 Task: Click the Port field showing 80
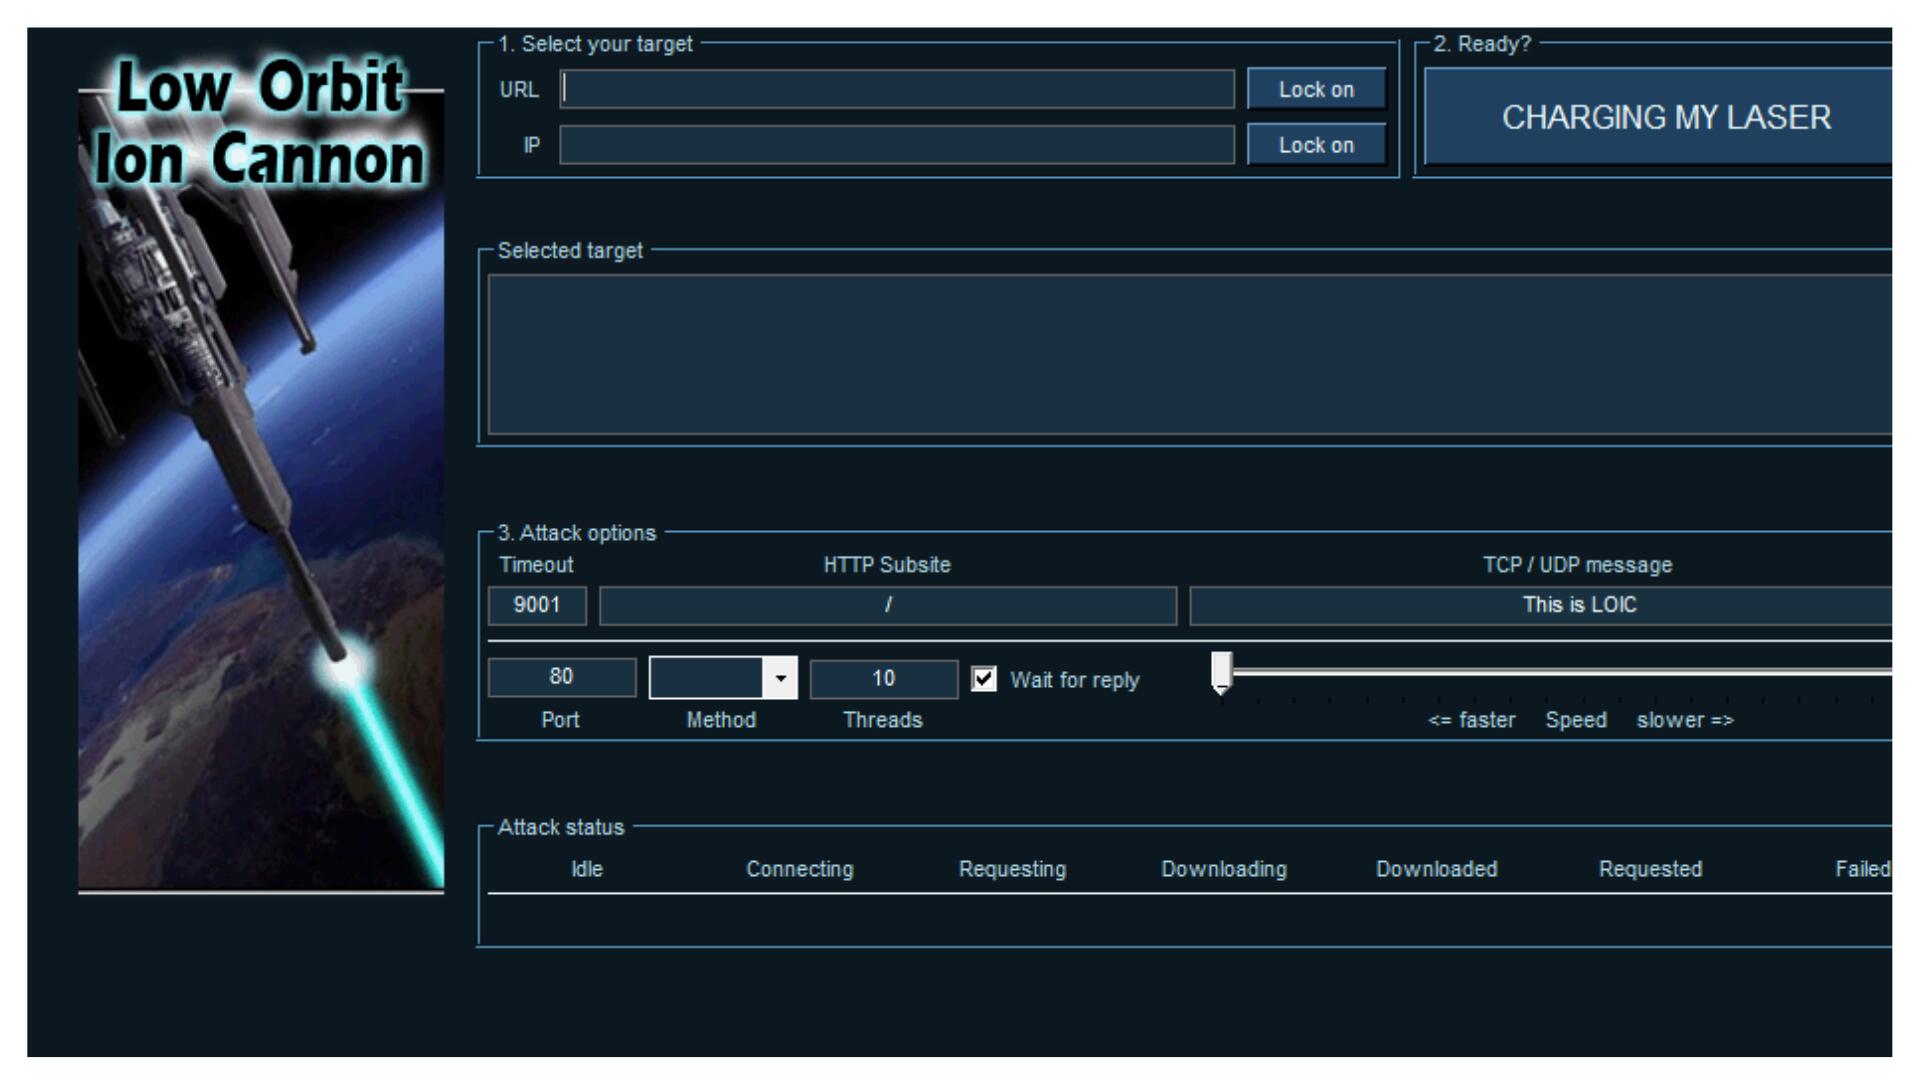point(561,678)
